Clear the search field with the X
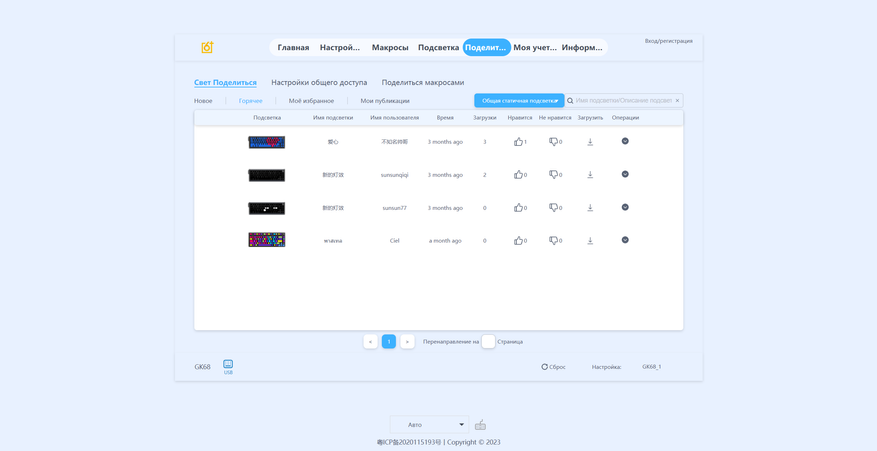This screenshot has height=451, width=877. click(x=677, y=101)
